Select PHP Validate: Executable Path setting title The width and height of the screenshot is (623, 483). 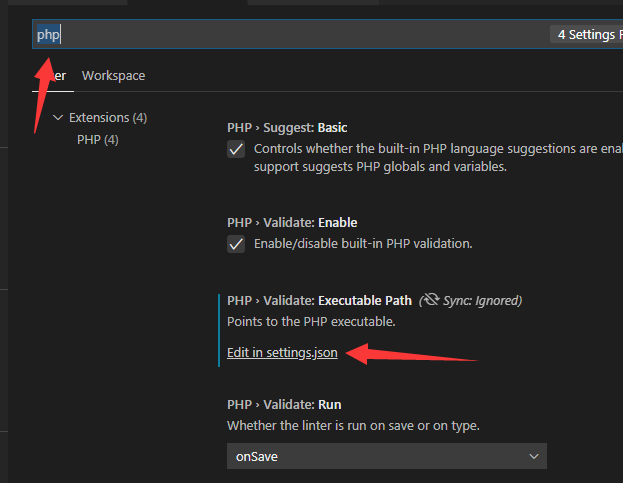click(319, 301)
